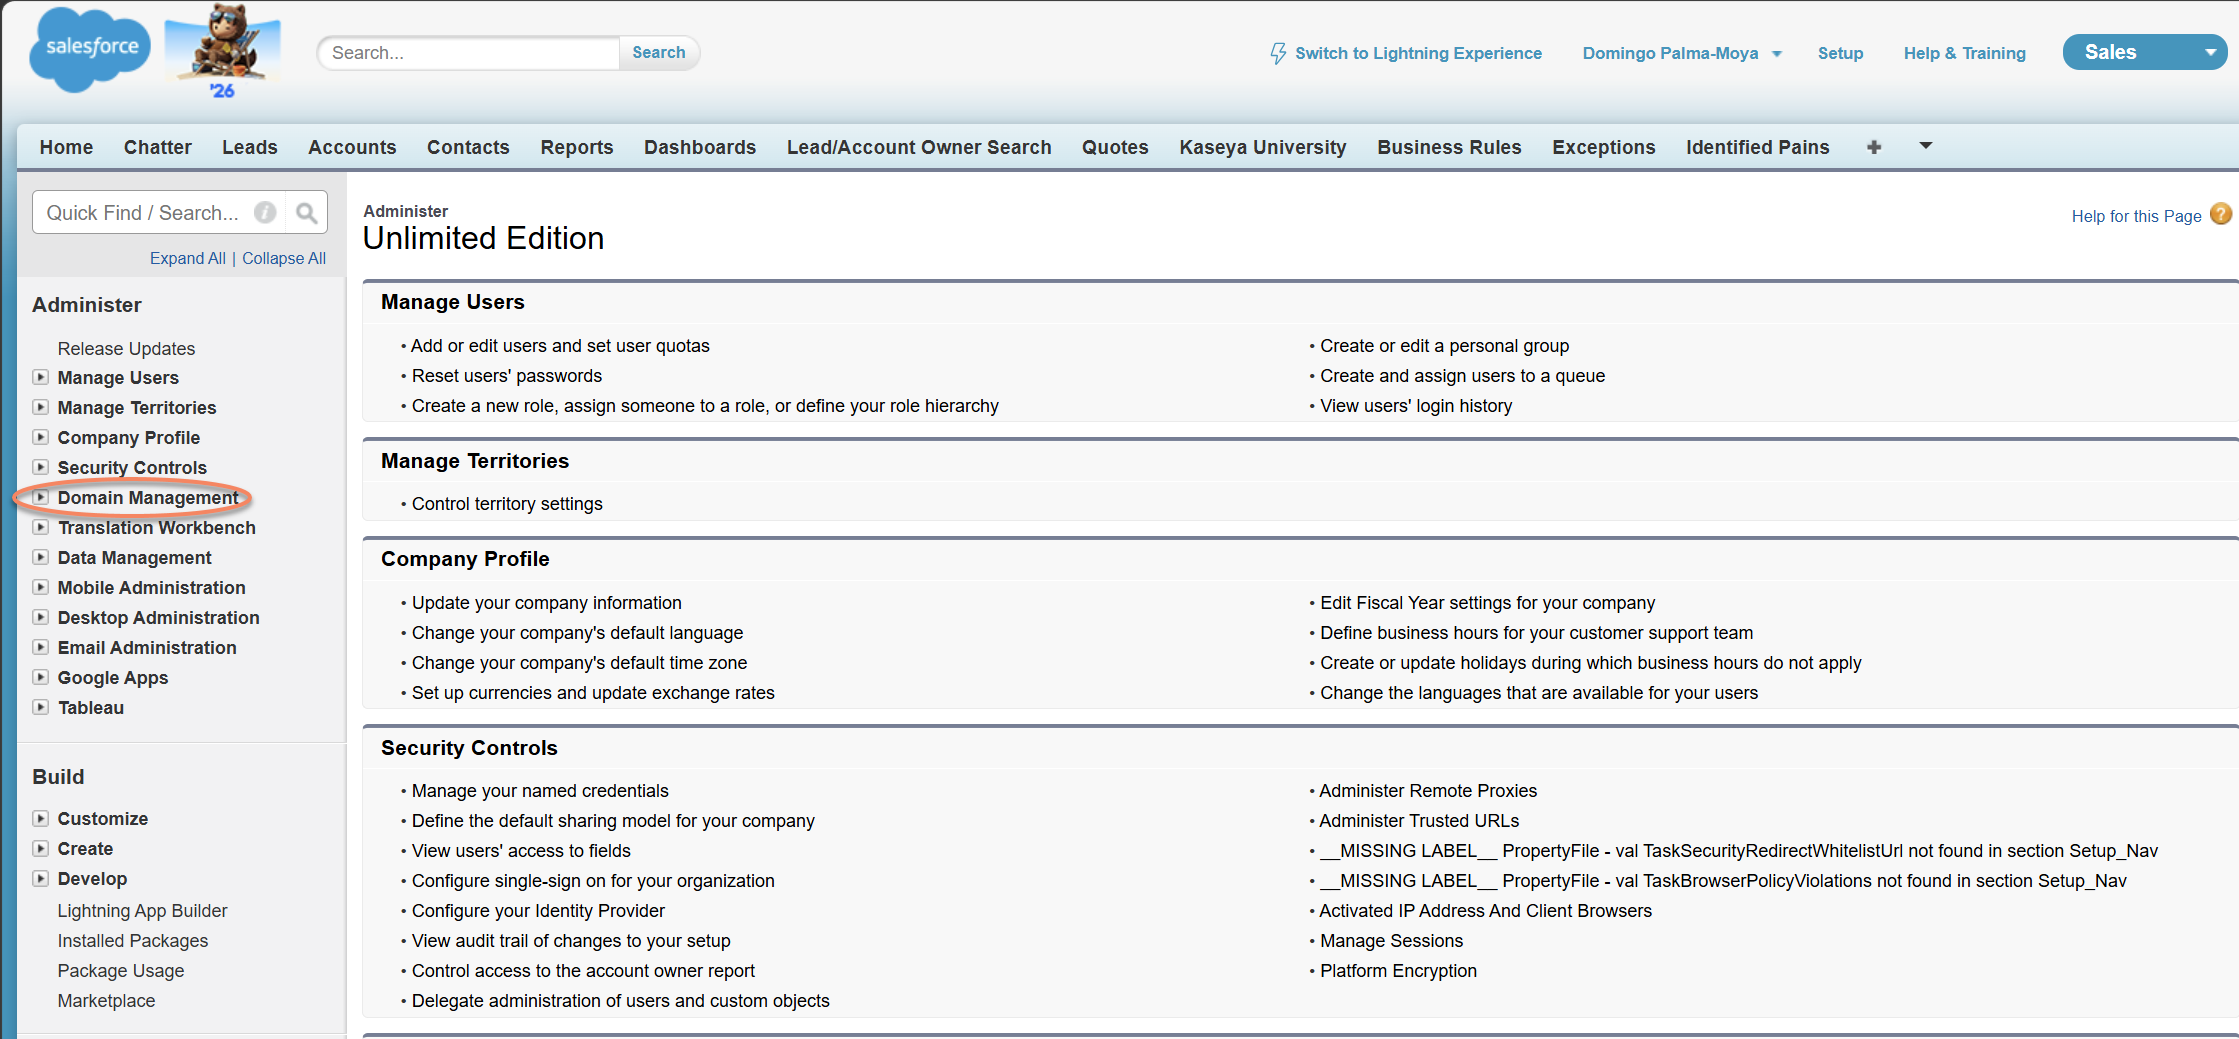This screenshot has width=2239, height=1039.
Task: Select the Exceptions tab
Action: [x=1604, y=147]
